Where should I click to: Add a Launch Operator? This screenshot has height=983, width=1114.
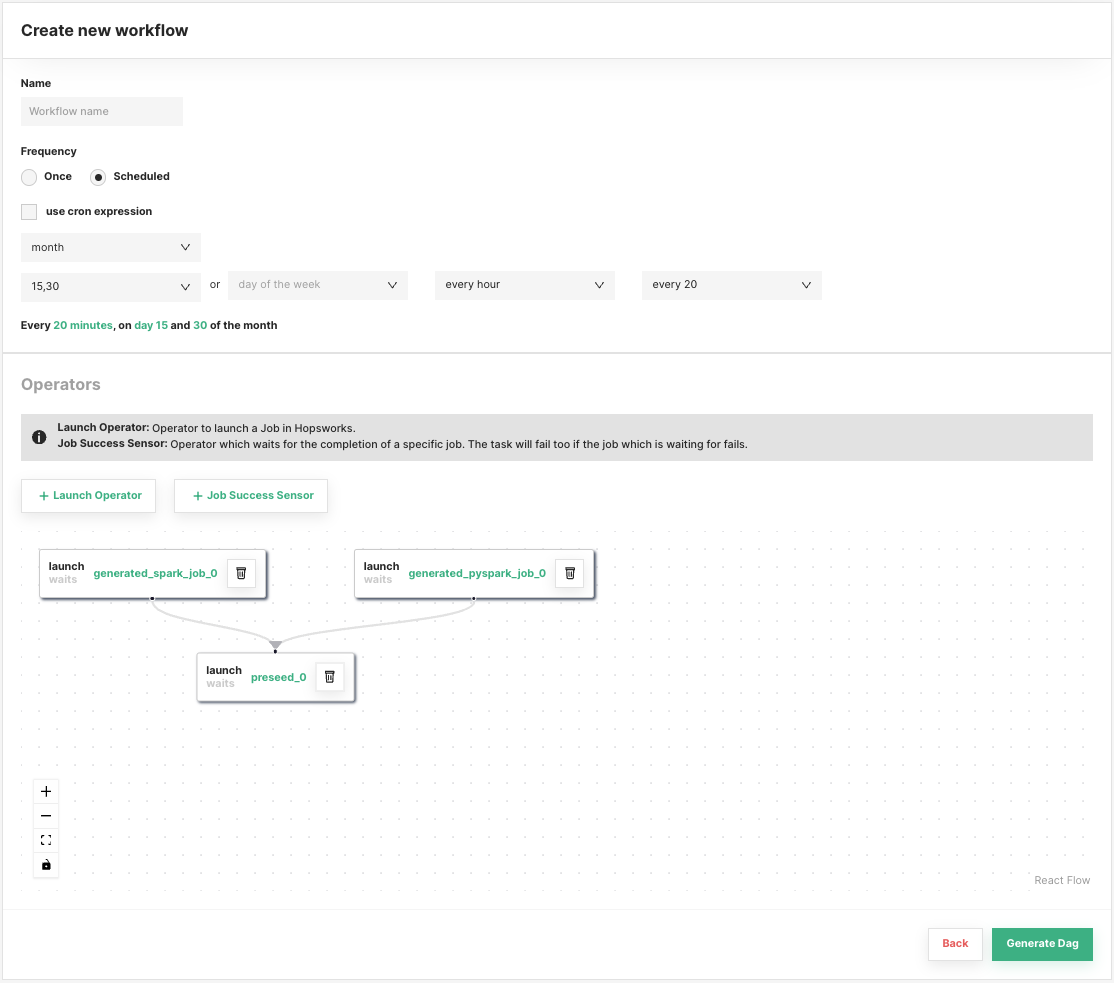89,495
